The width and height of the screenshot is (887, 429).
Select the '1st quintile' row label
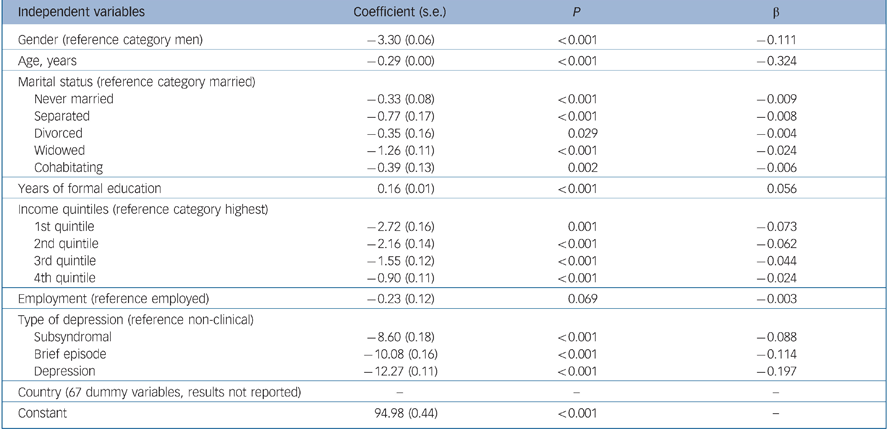pos(66,227)
